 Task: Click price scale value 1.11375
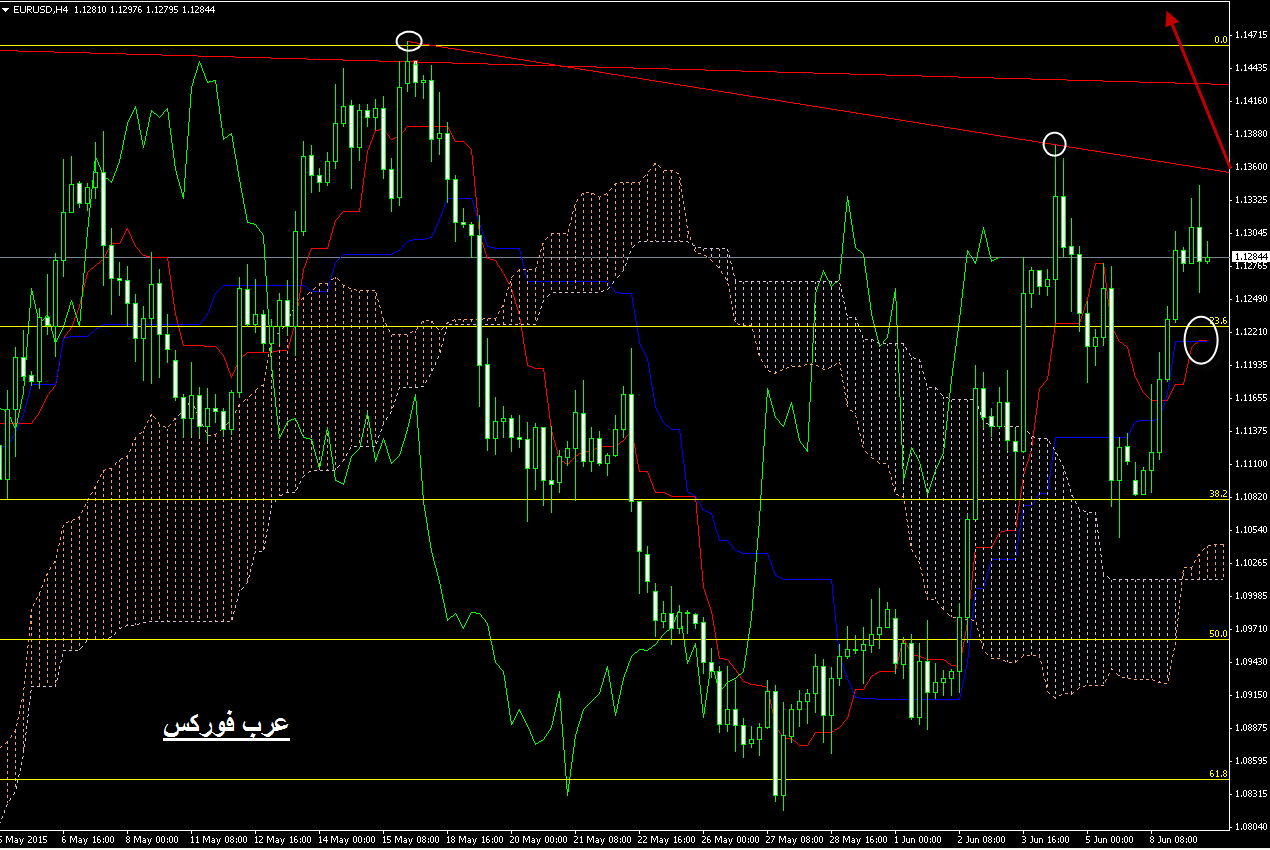point(1250,431)
